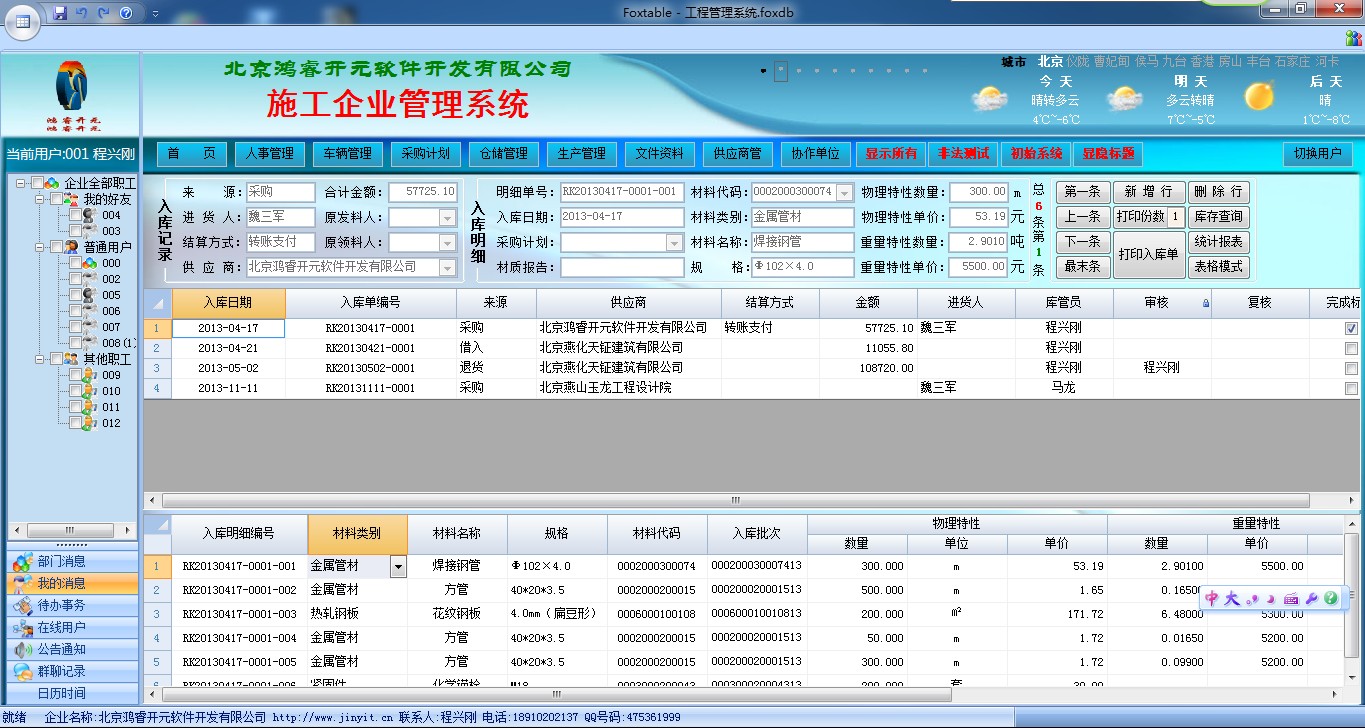Click the sun icon for 后天 weather
This screenshot has width=1365, height=728.
[x=1259, y=96]
